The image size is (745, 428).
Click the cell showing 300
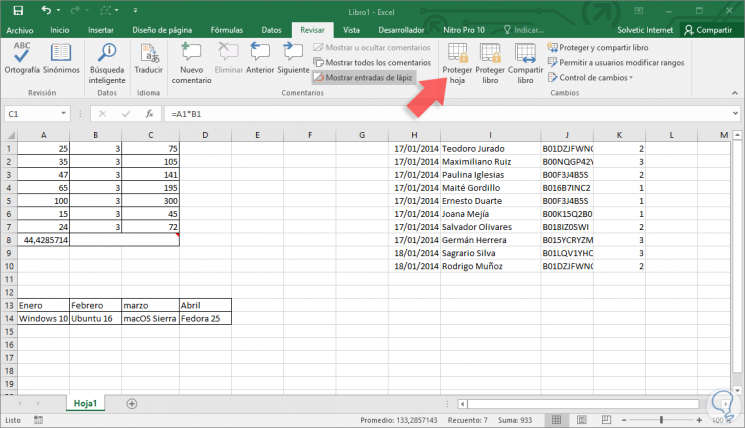click(150, 201)
